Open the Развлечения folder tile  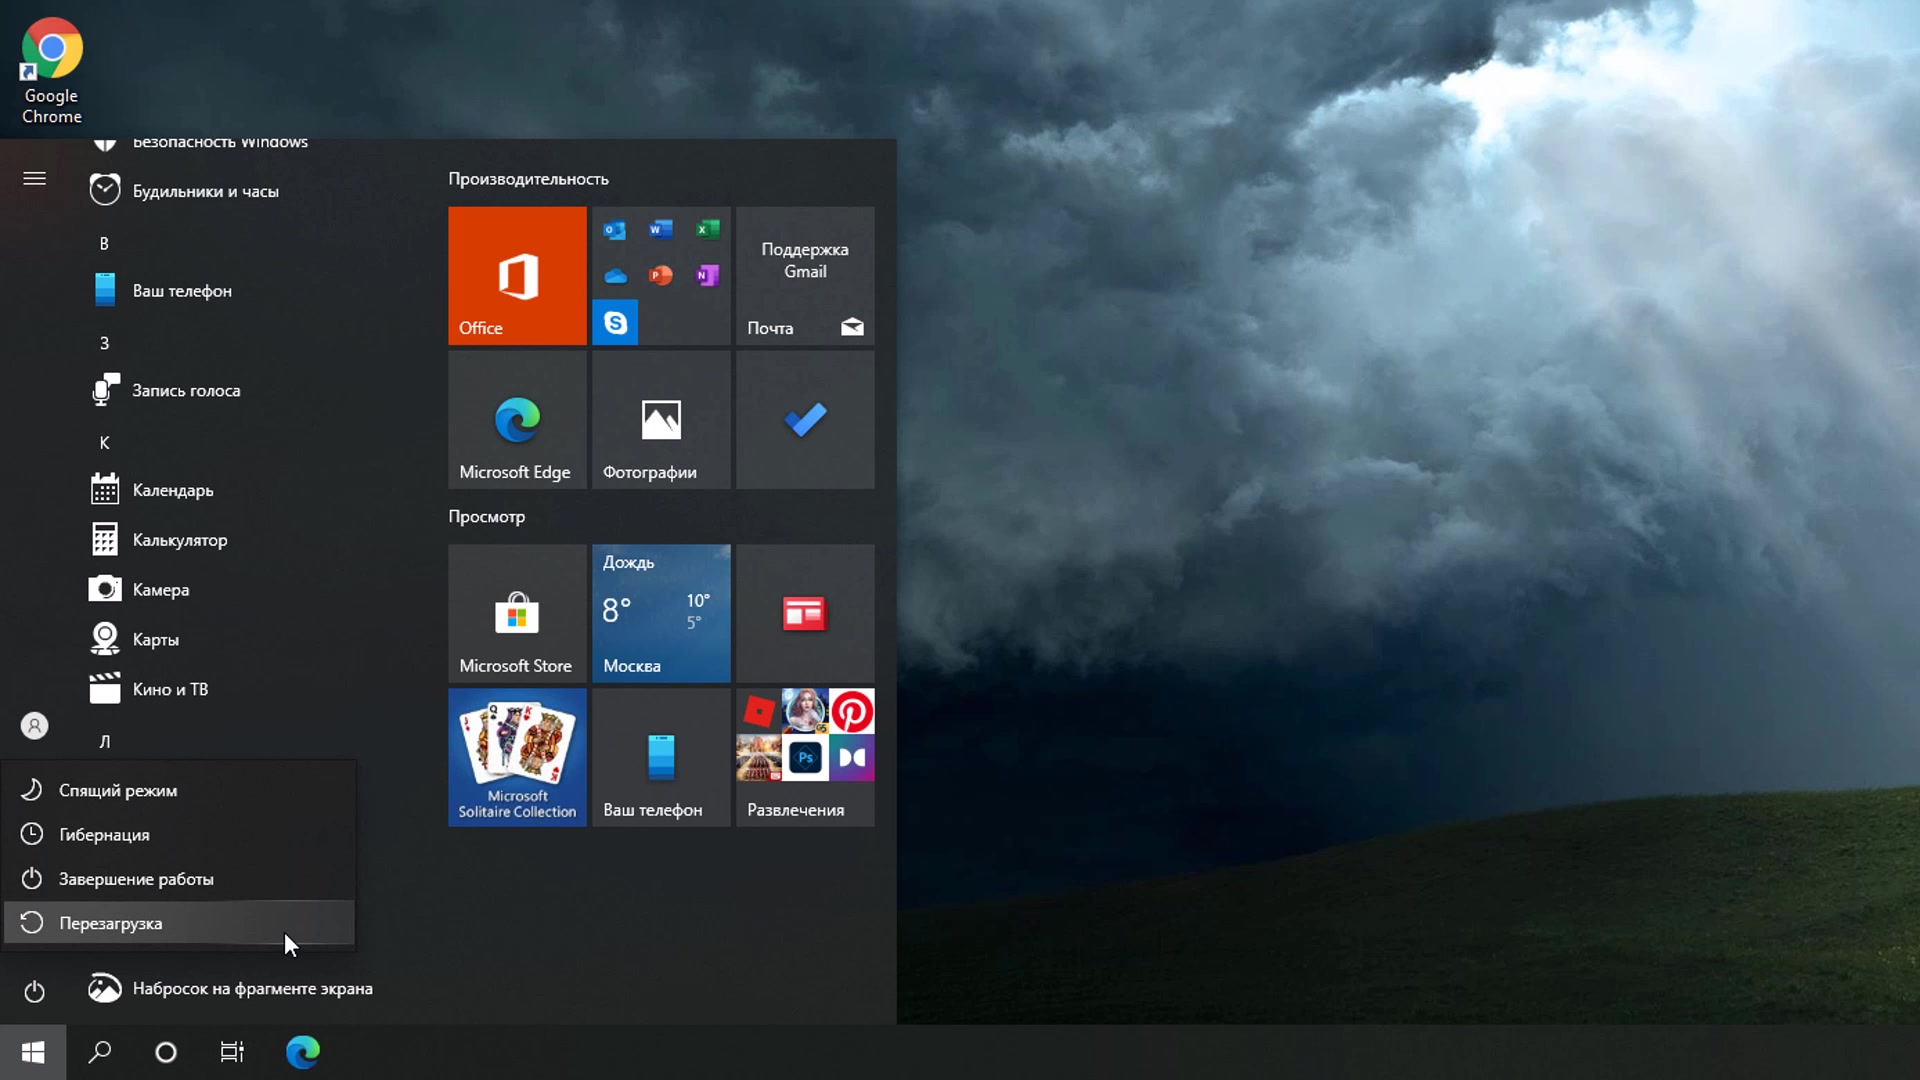point(805,757)
